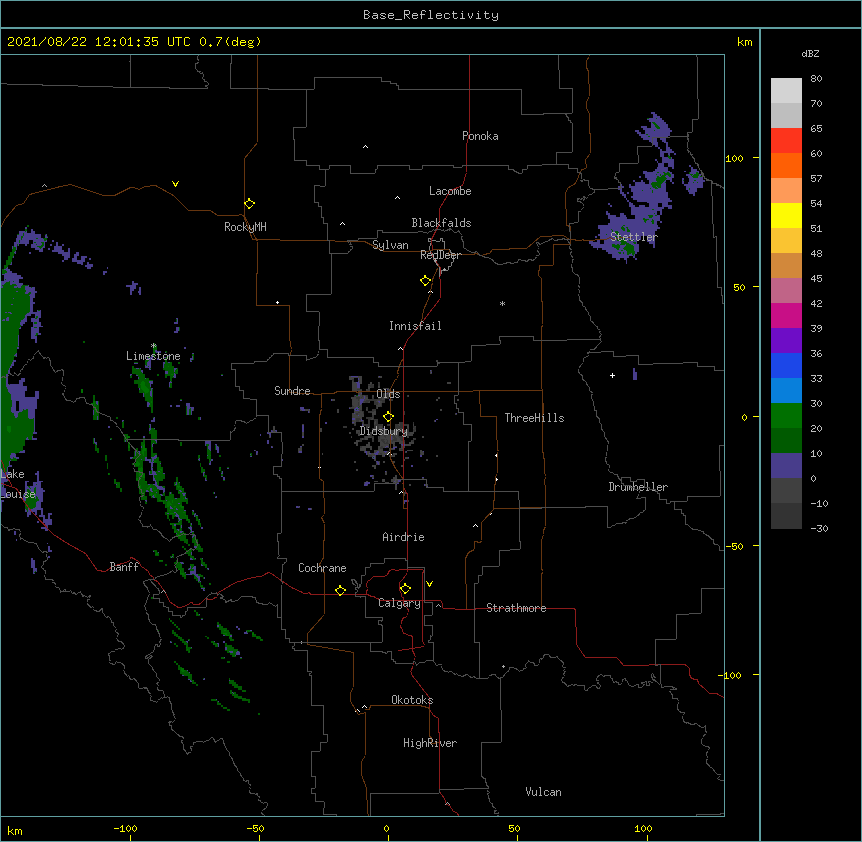This screenshot has height=842, width=862.
Task: Click the Sundre city label
Action: [x=292, y=391]
